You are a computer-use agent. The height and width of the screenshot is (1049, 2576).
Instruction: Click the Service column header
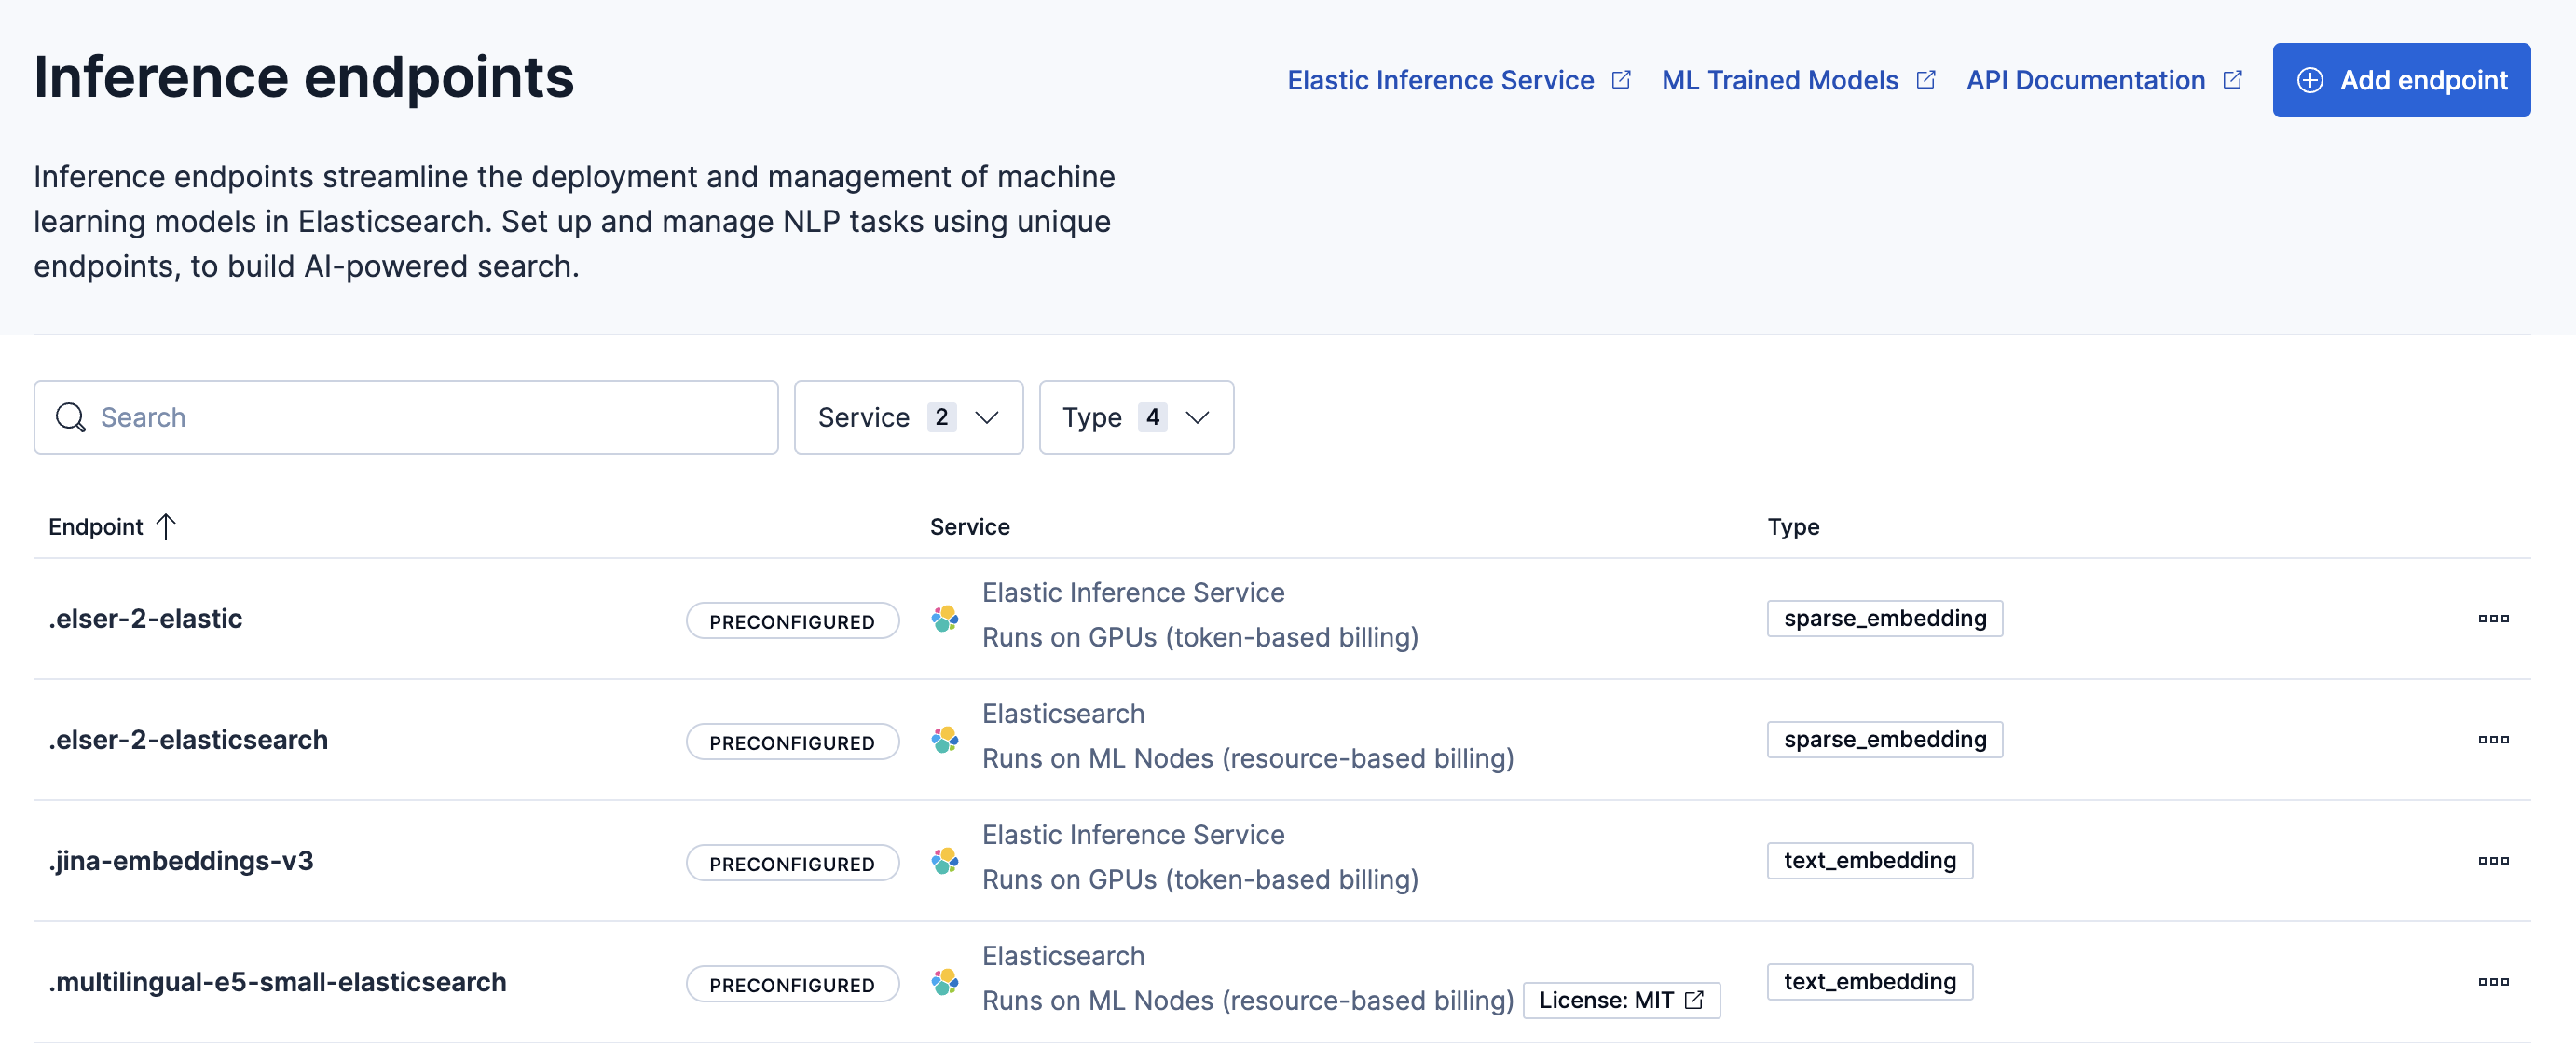tap(969, 526)
